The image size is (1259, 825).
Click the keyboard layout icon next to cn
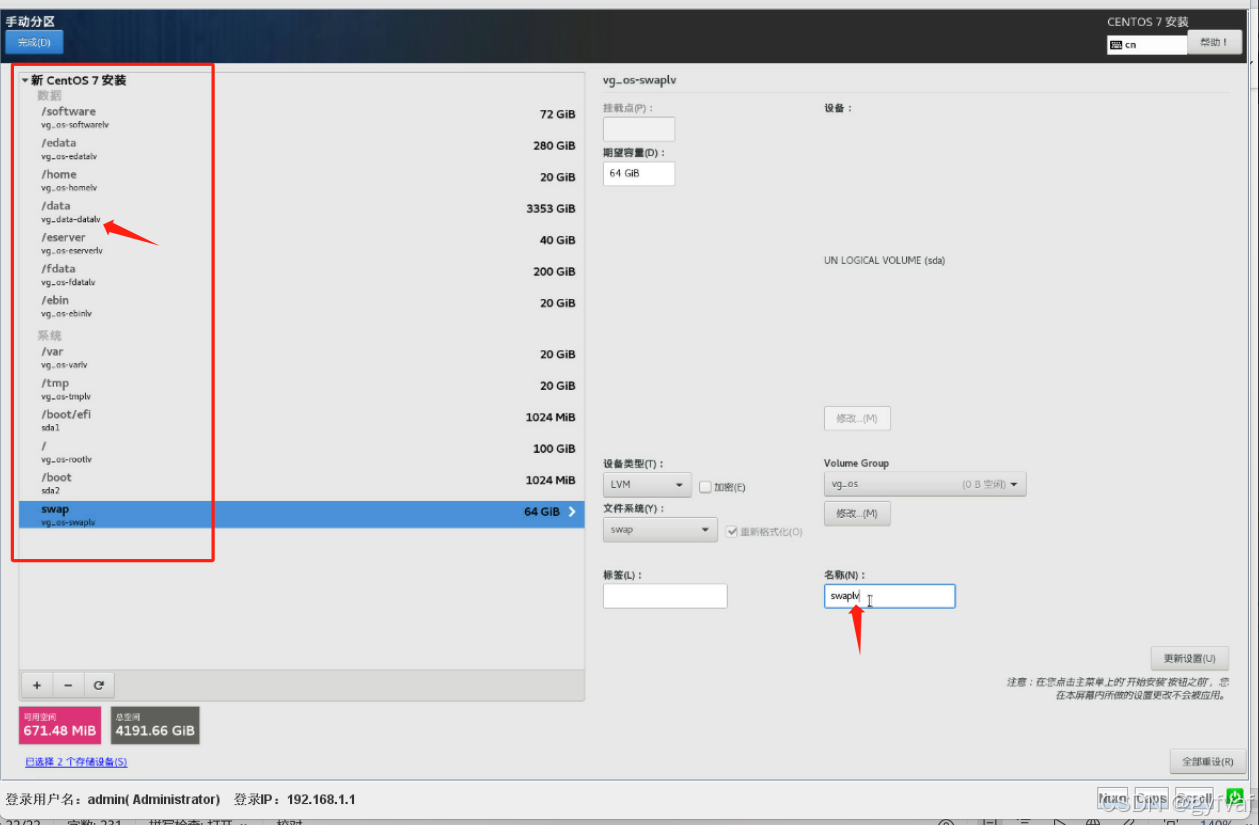[x=1117, y=44]
